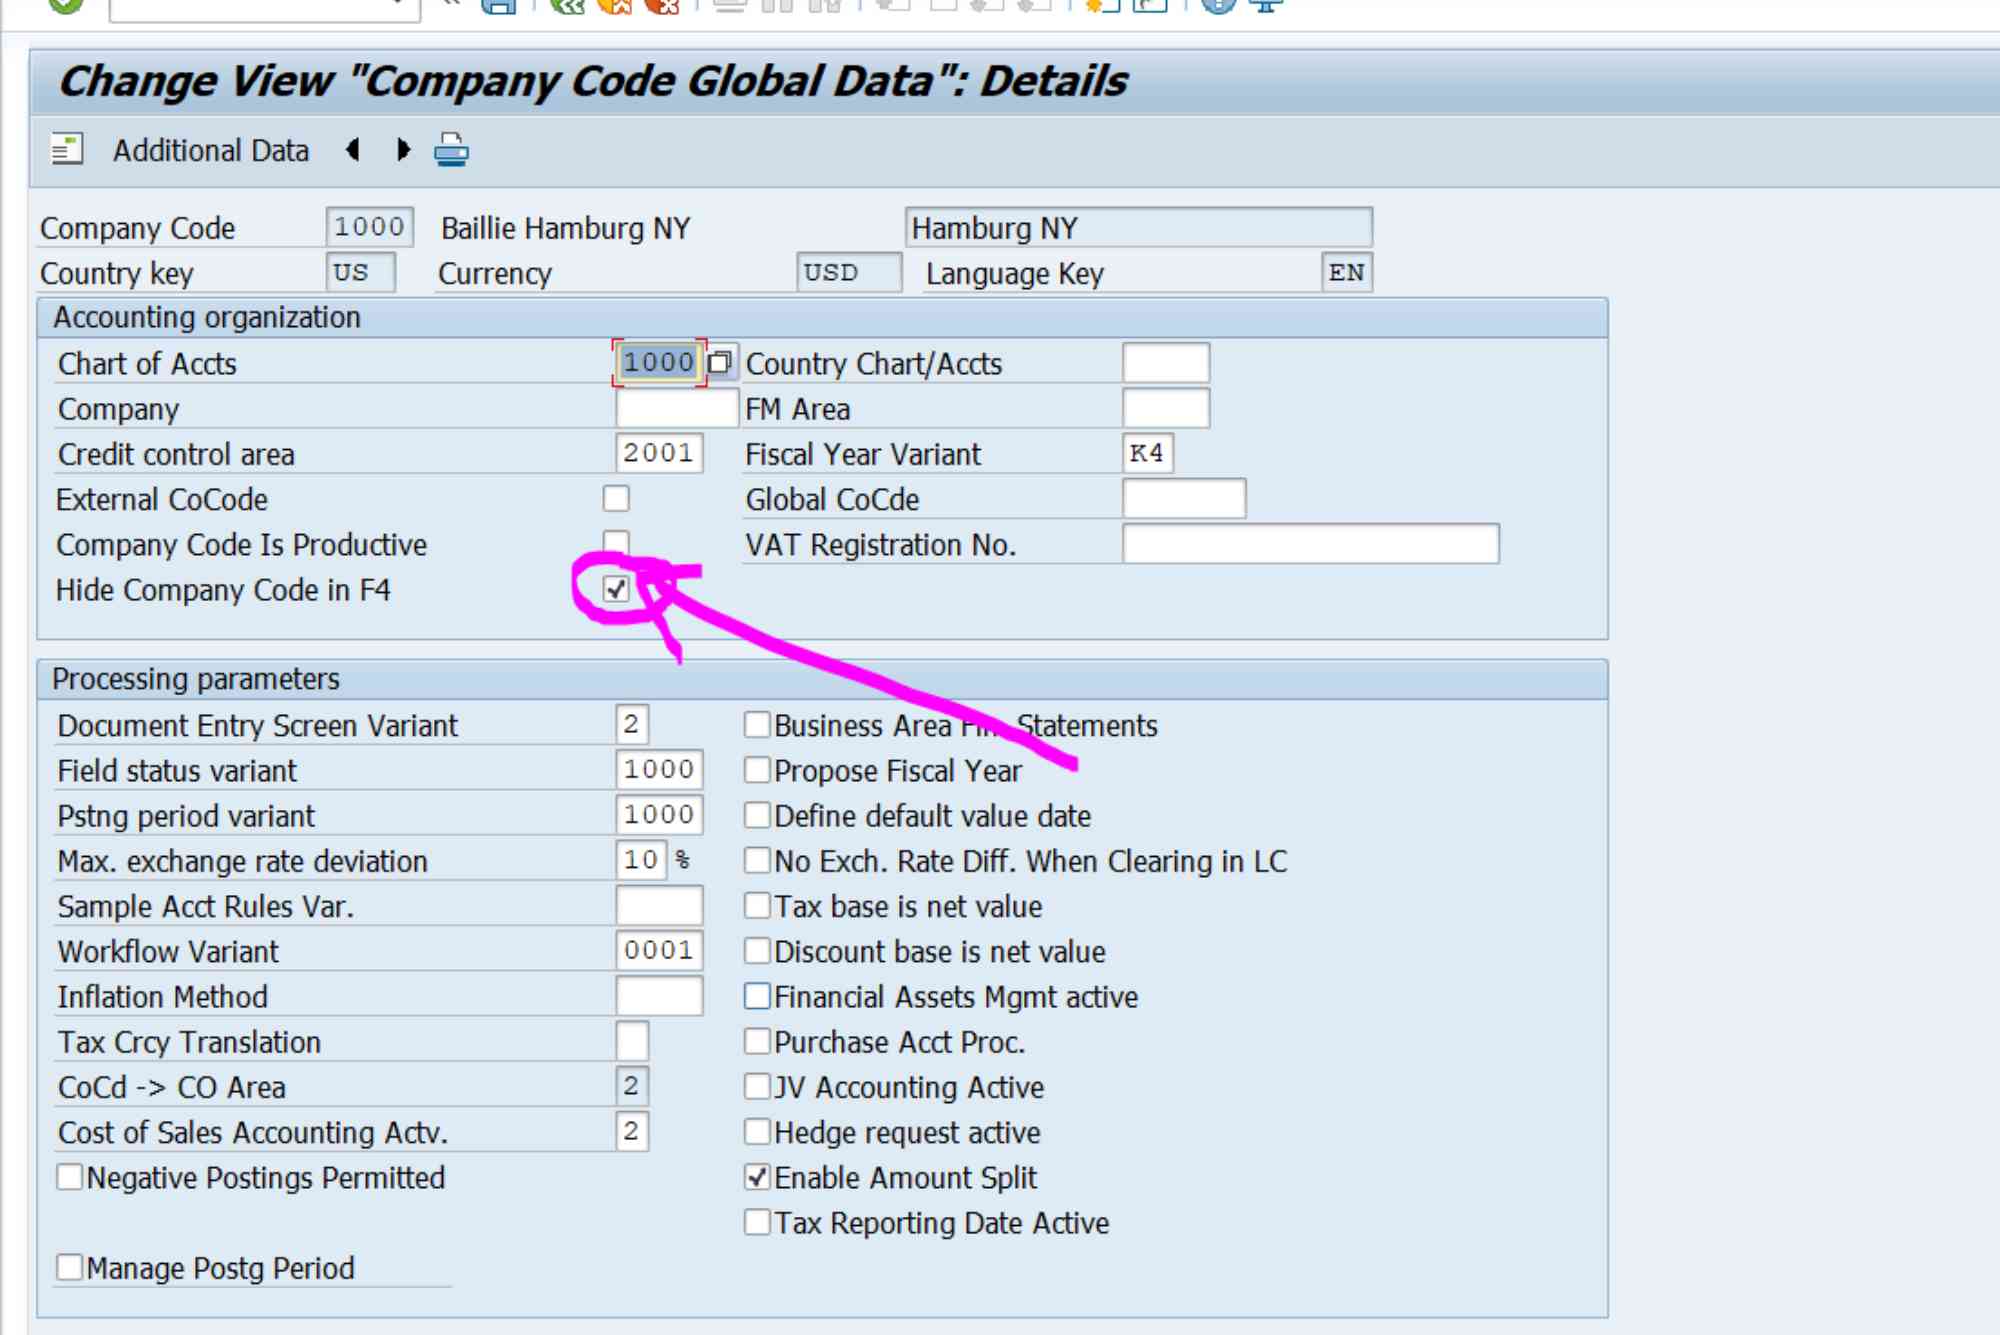Click Baillie Hamburg NY company name

pyautogui.click(x=566, y=228)
